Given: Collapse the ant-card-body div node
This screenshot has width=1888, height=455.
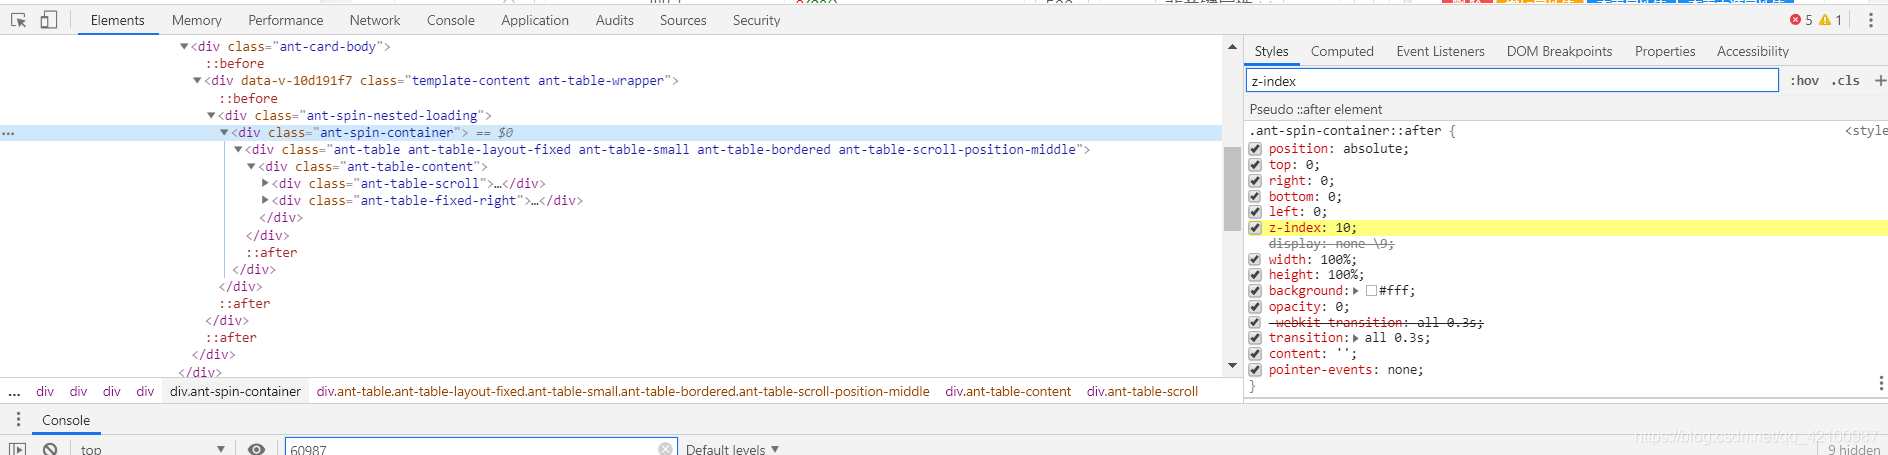Looking at the screenshot, I should click(184, 46).
